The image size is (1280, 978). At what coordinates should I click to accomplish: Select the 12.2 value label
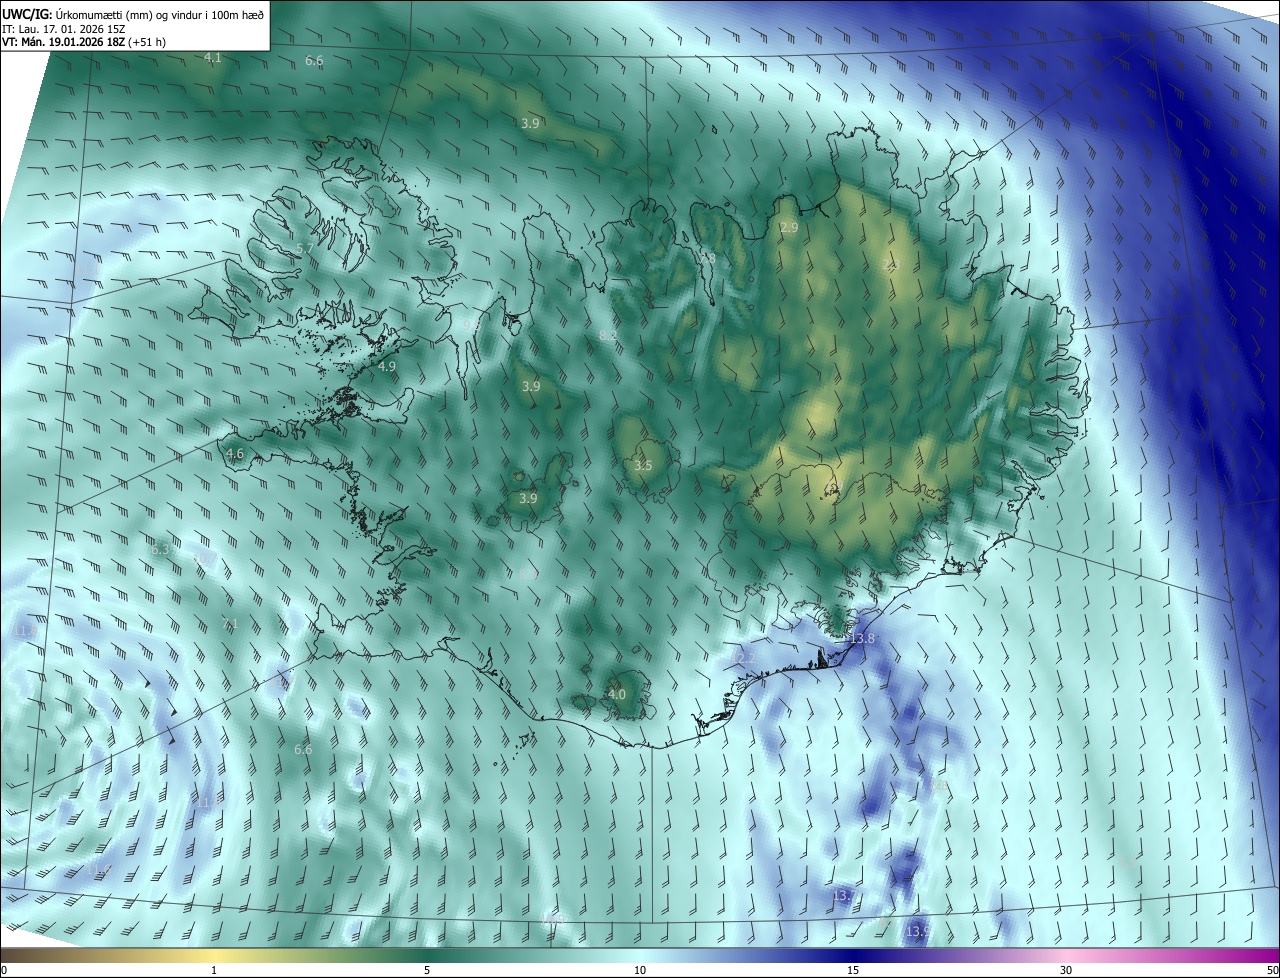coord(745,658)
